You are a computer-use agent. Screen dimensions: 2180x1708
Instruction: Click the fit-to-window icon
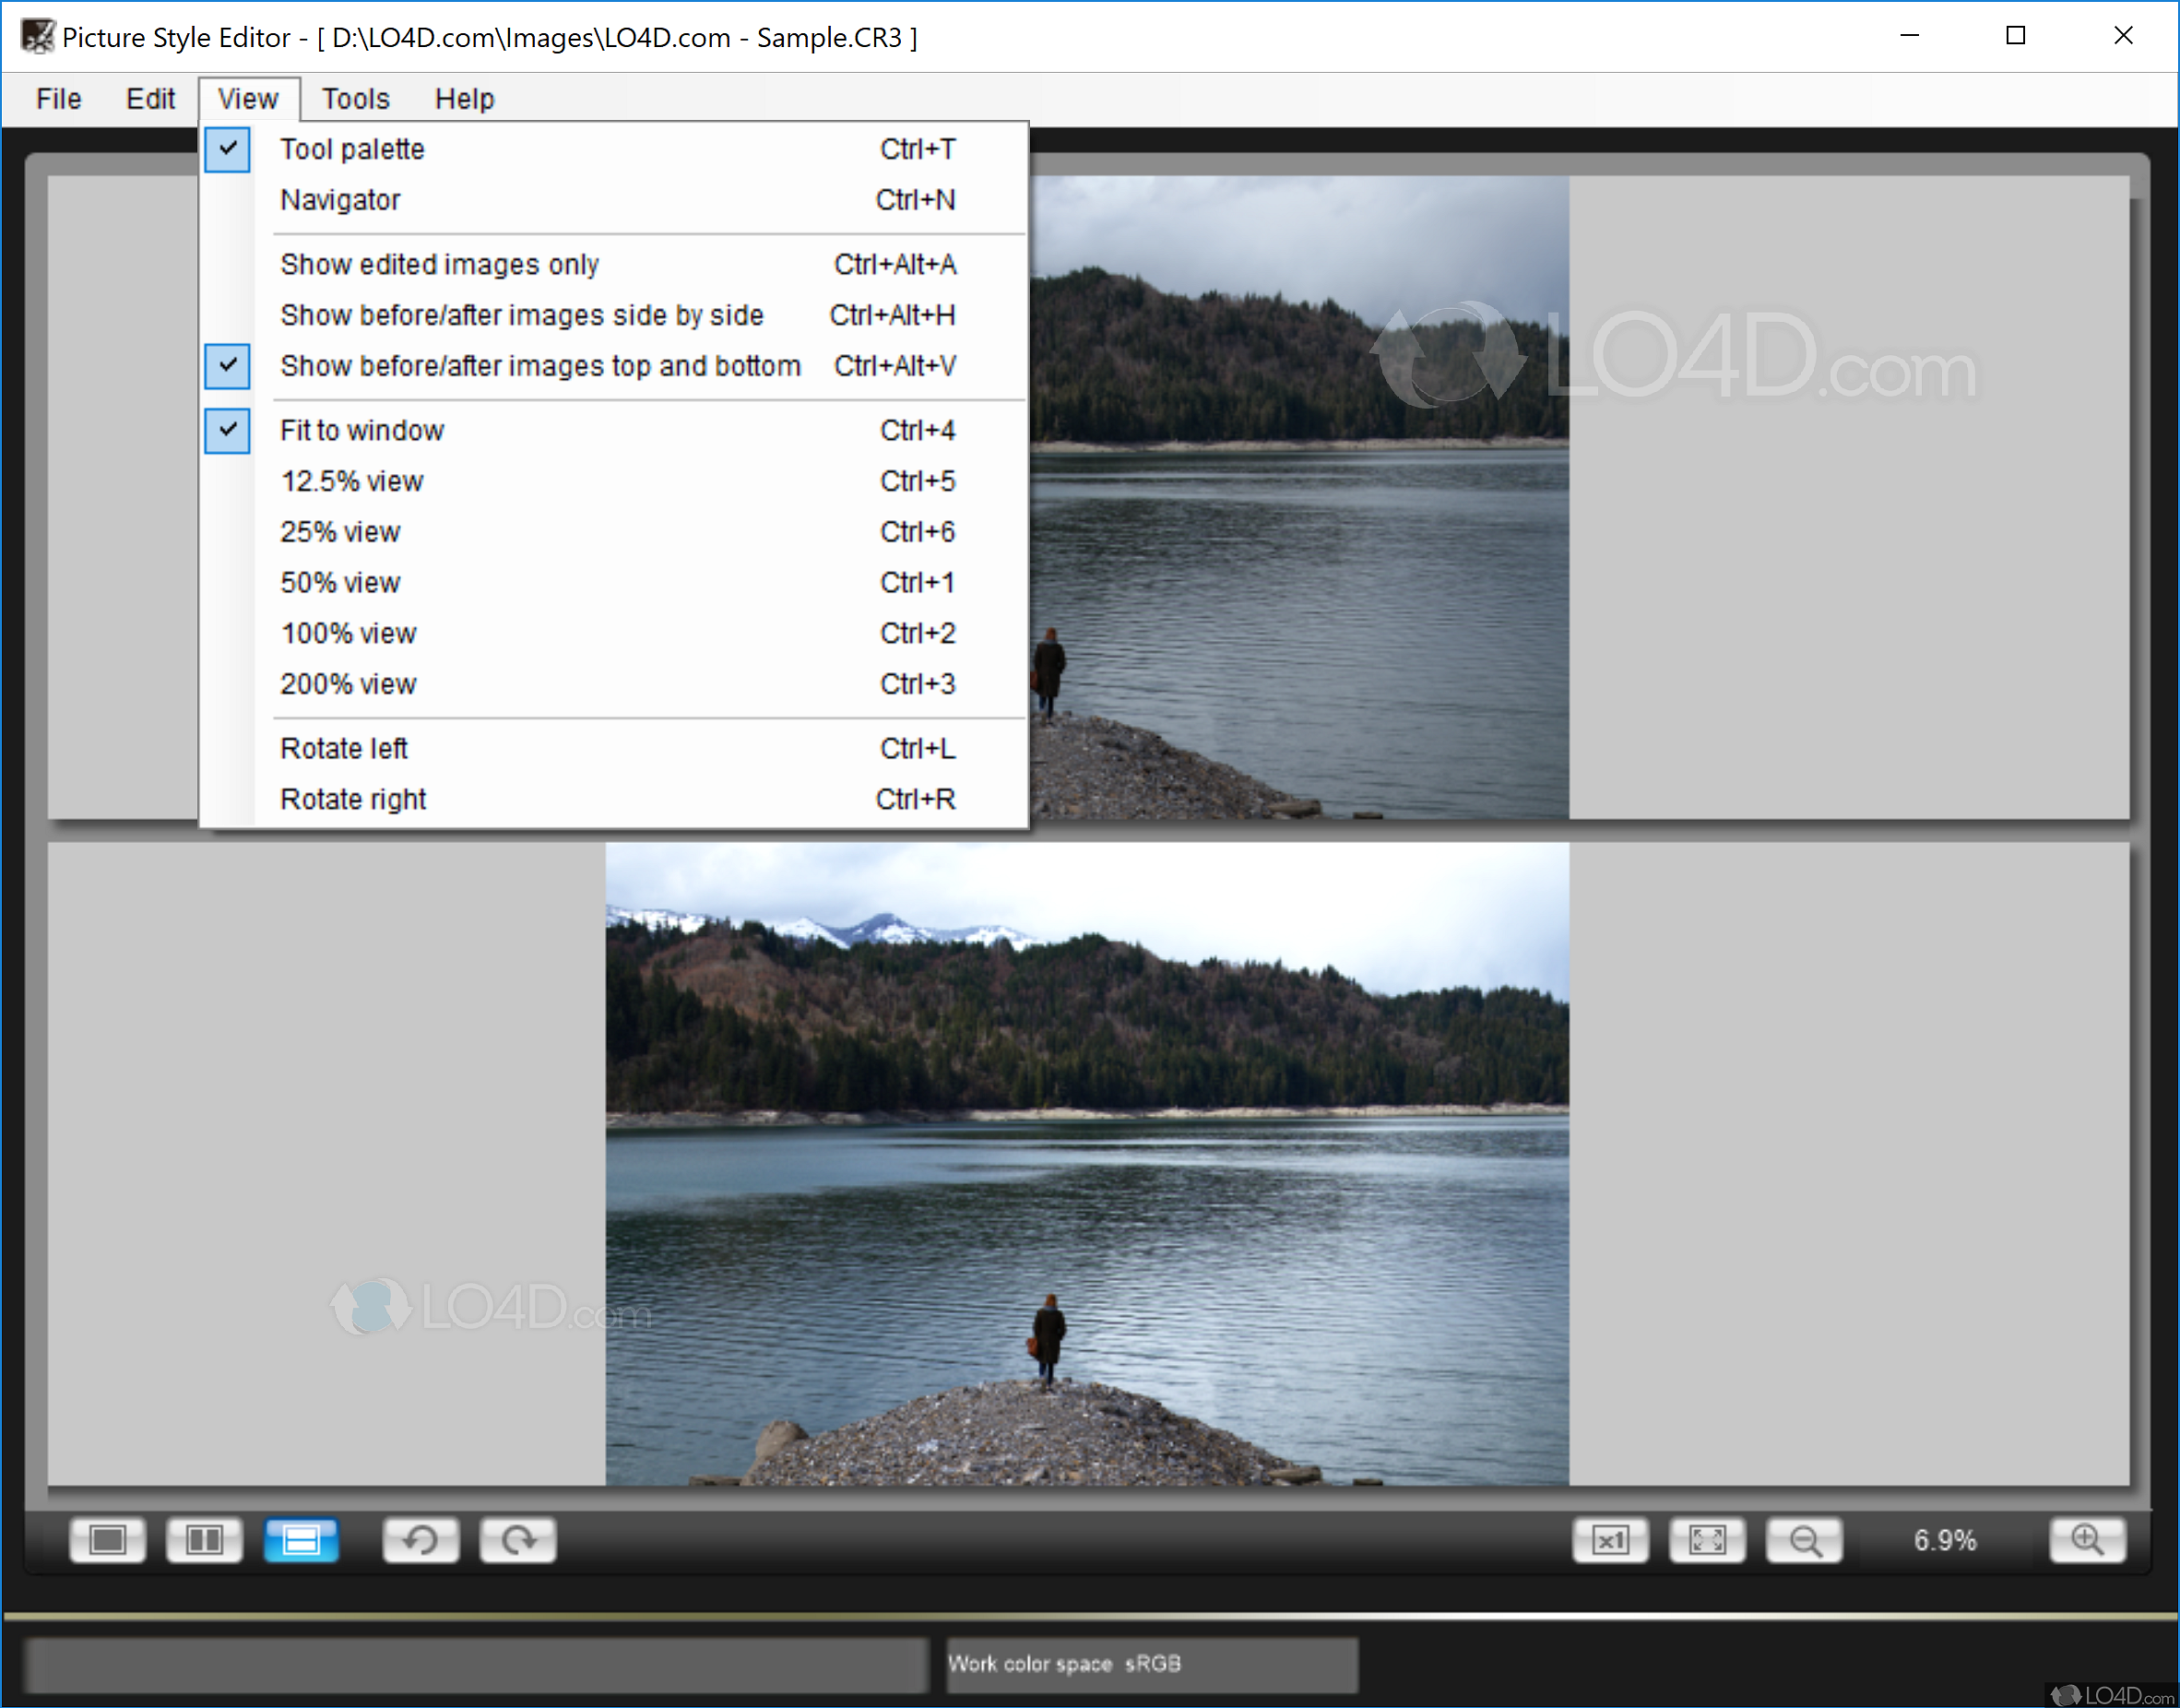coord(1708,1540)
